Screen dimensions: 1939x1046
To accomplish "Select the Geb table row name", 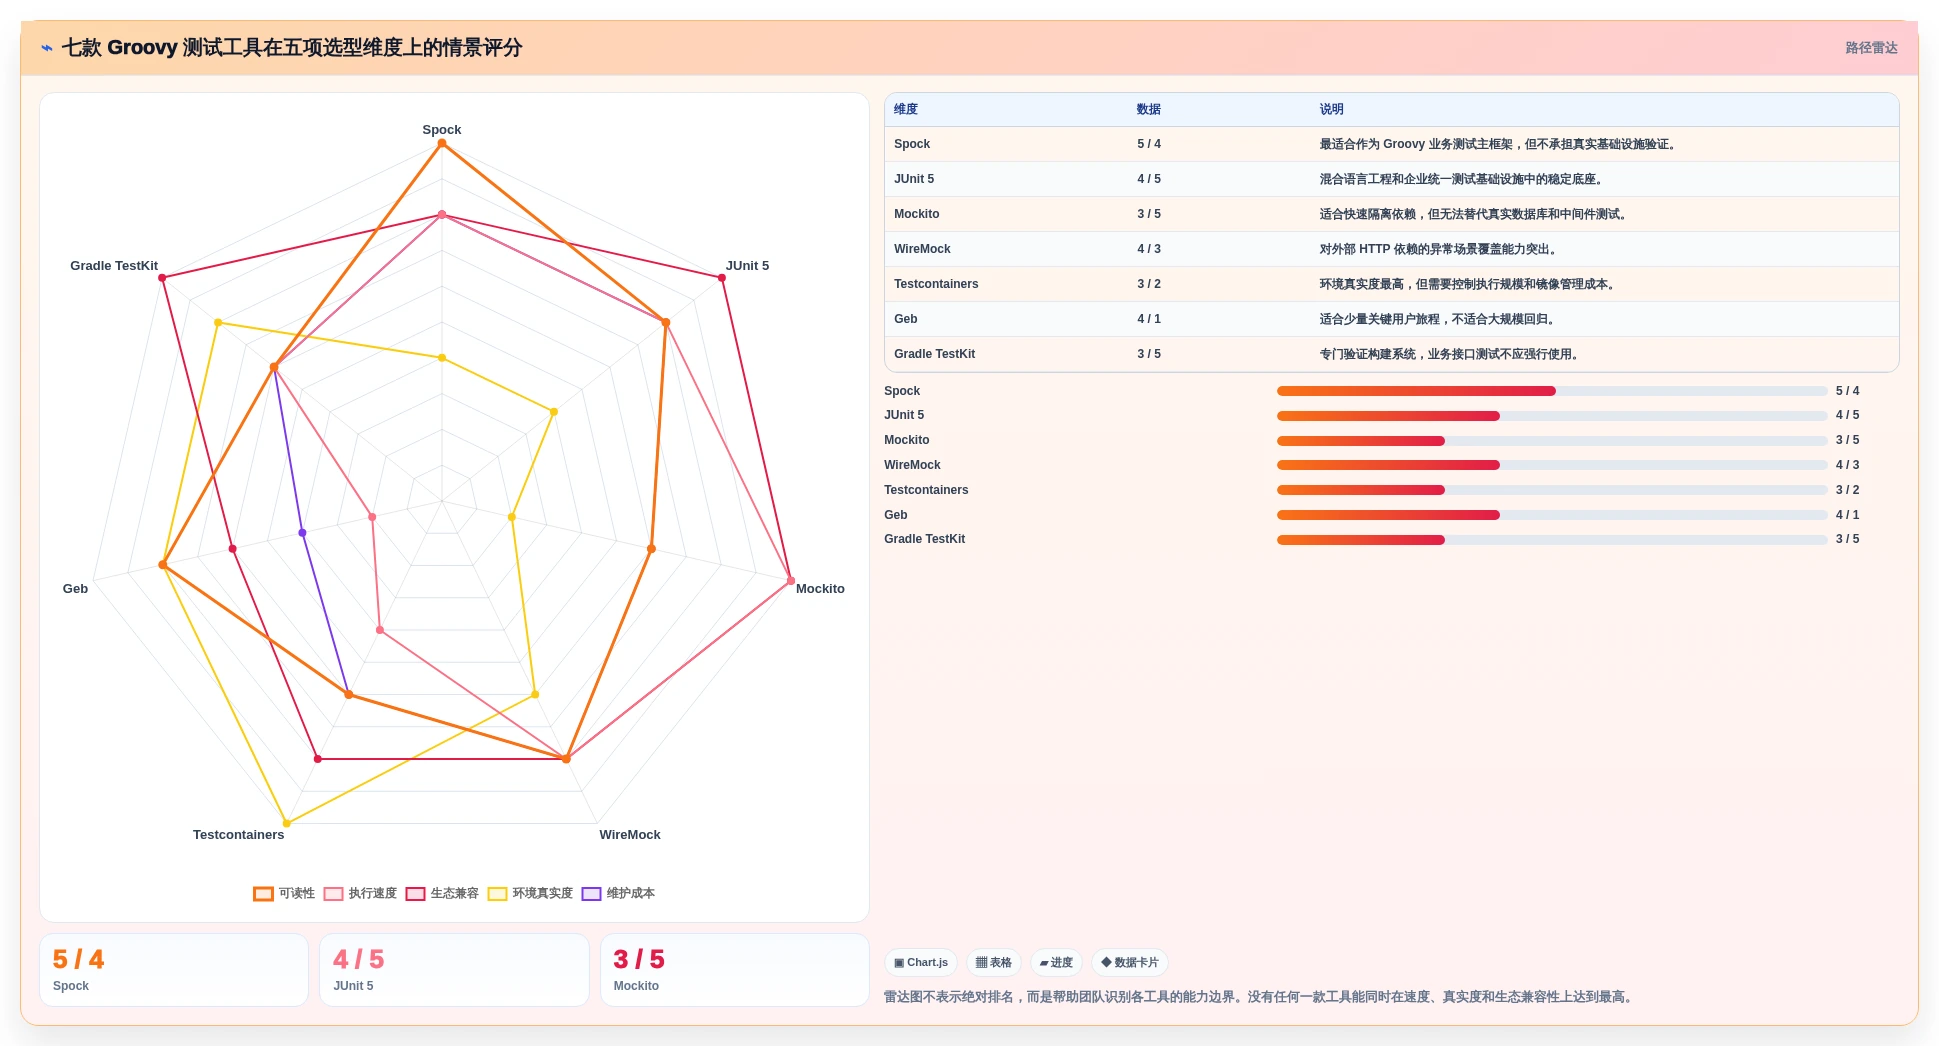I will [906, 319].
